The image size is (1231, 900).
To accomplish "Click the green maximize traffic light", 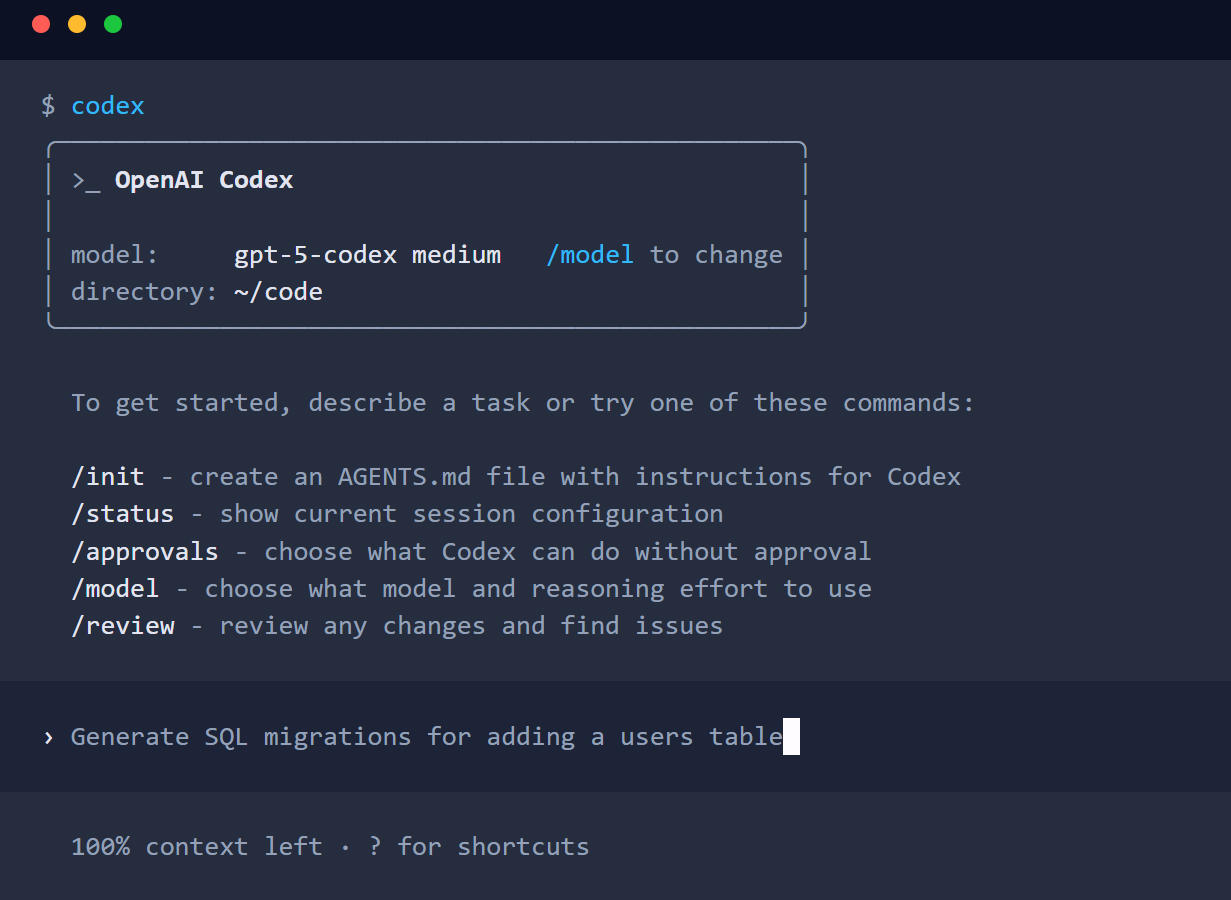I will (113, 23).
